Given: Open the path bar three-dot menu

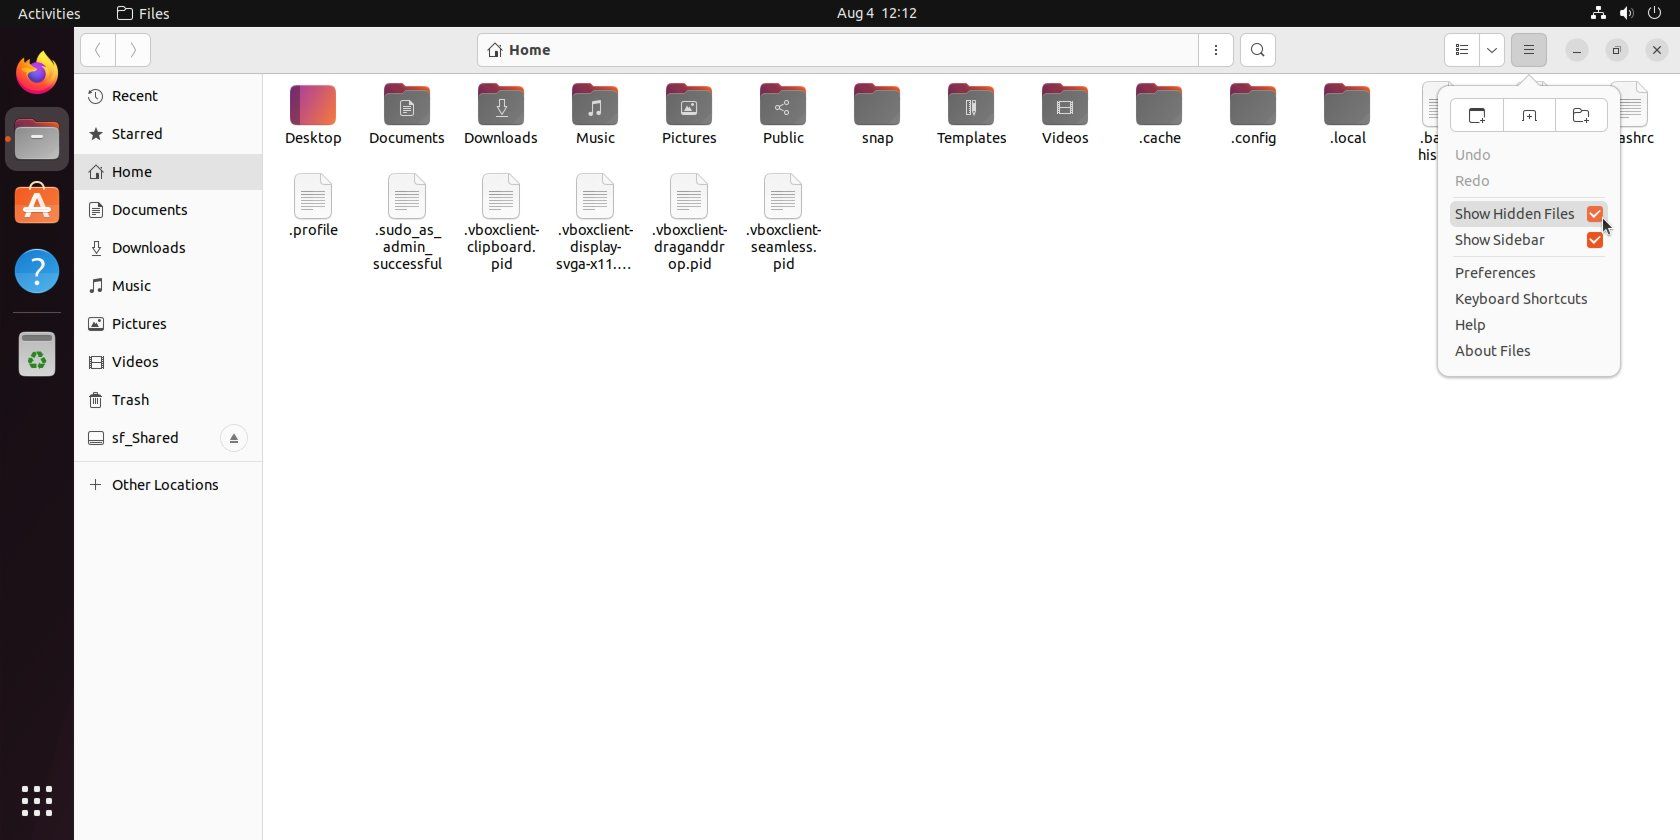Looking at the screenshot, I should (1216, 50).
